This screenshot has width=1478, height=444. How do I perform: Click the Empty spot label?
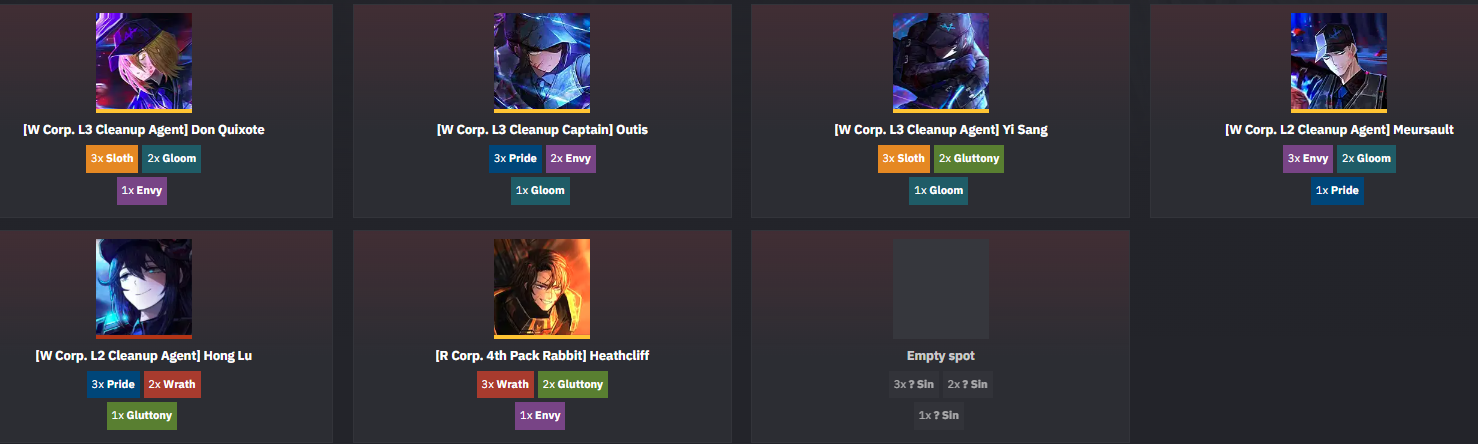coord(941,356)
